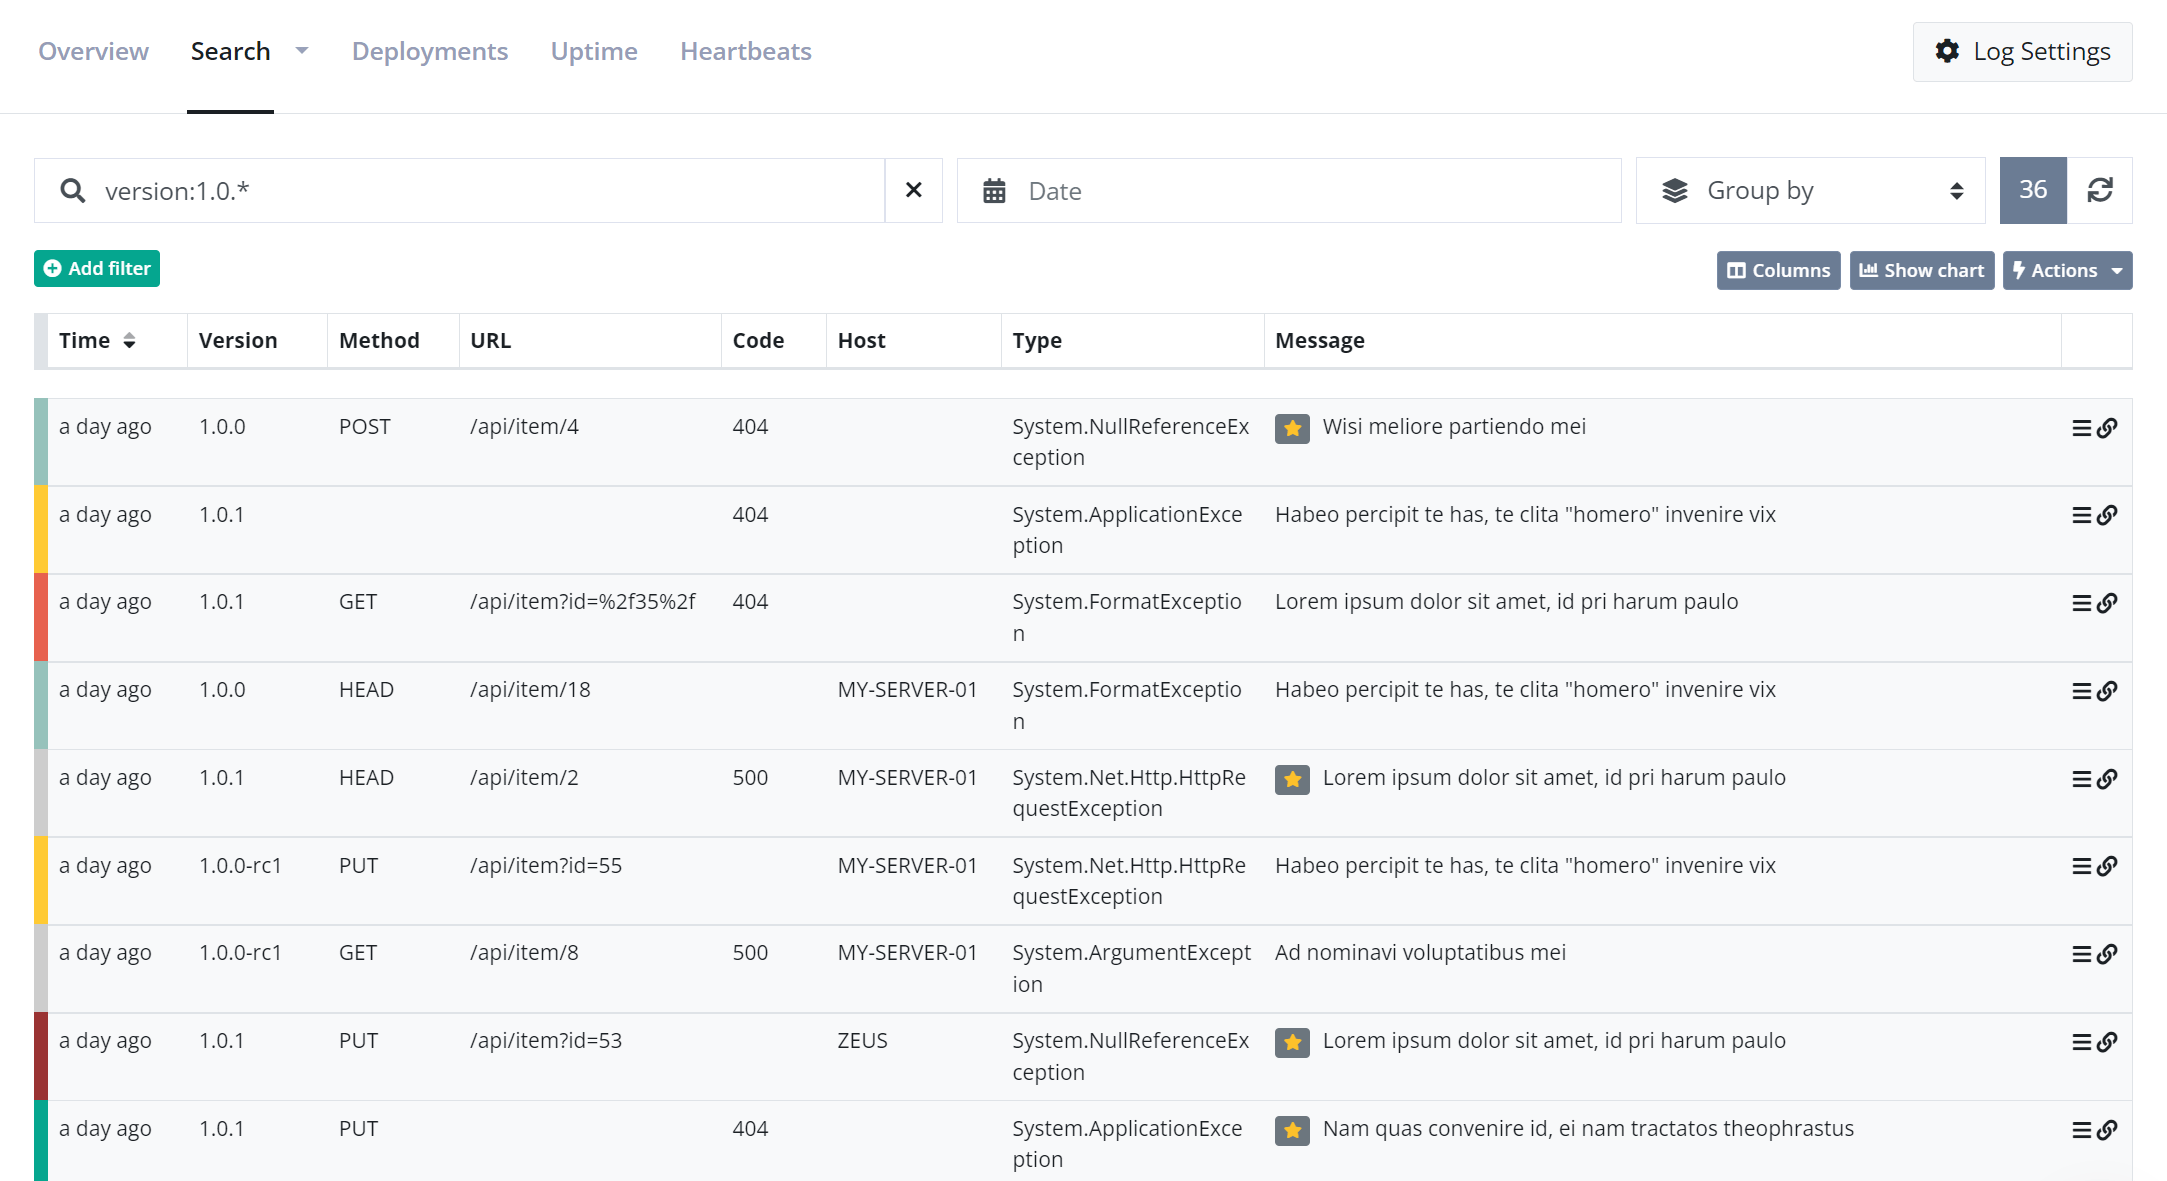Image resolution: width=2167 pixels, height=1181 pixels.
Task: Switch to the Deployments tab
Action: 430,51
